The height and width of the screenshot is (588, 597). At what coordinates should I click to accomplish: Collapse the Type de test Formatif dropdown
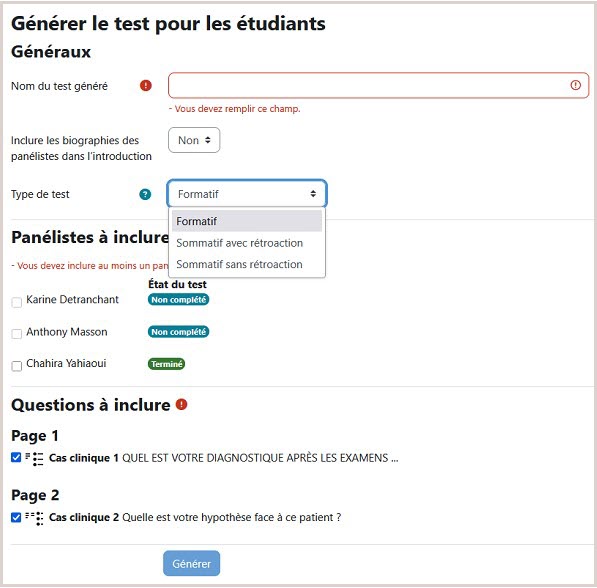(x=247, y=193)
